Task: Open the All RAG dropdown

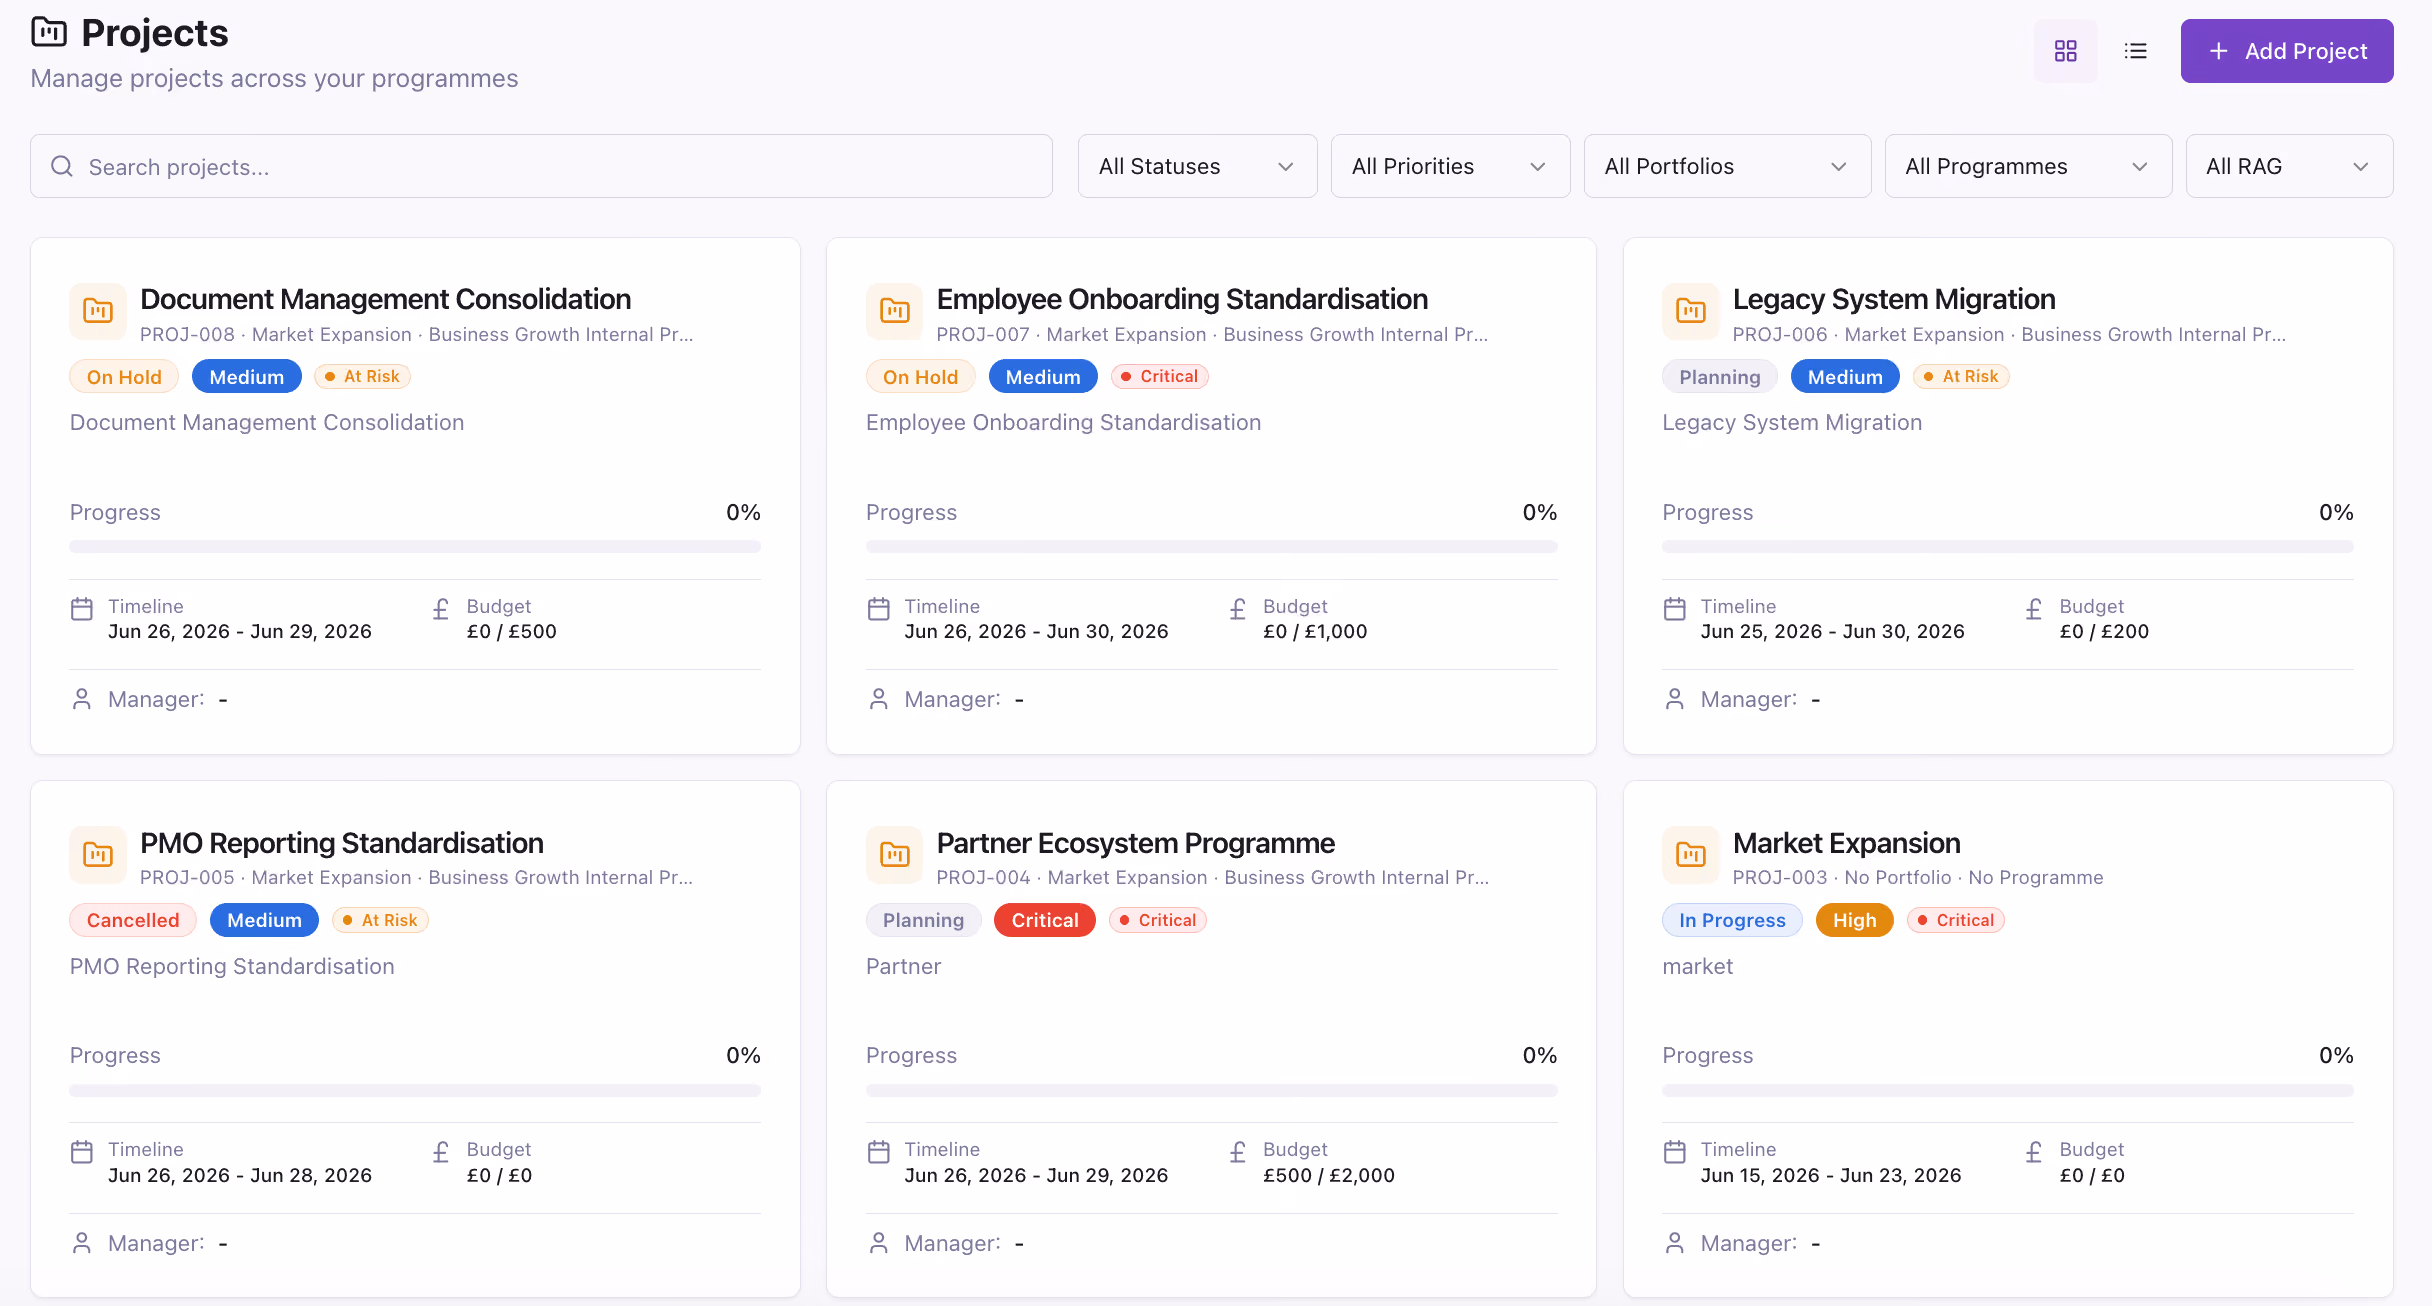Action: [x=2289, y=166]
